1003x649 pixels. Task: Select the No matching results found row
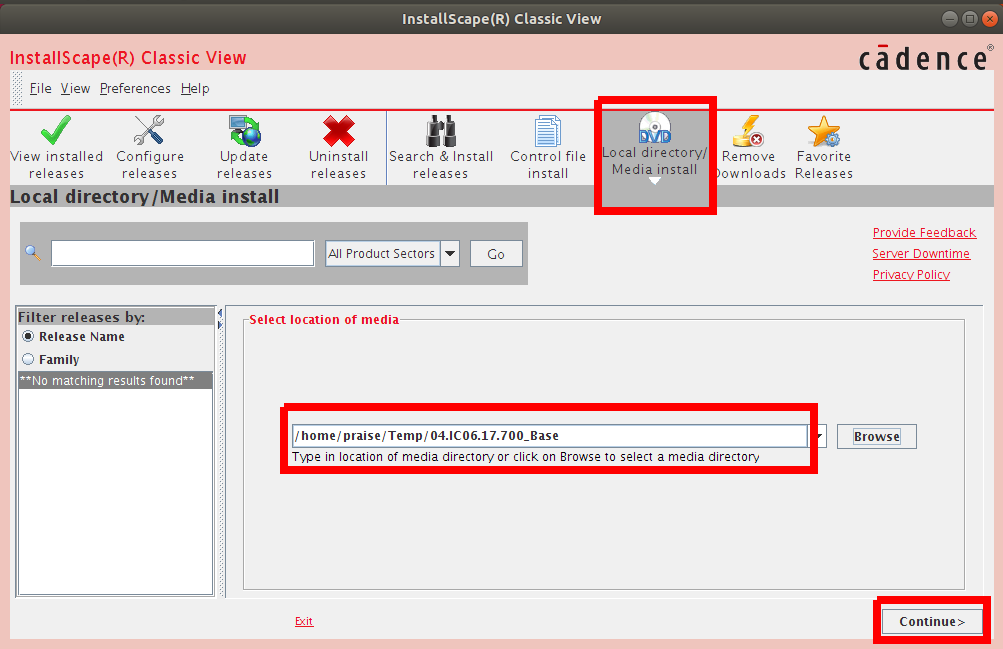115,380
